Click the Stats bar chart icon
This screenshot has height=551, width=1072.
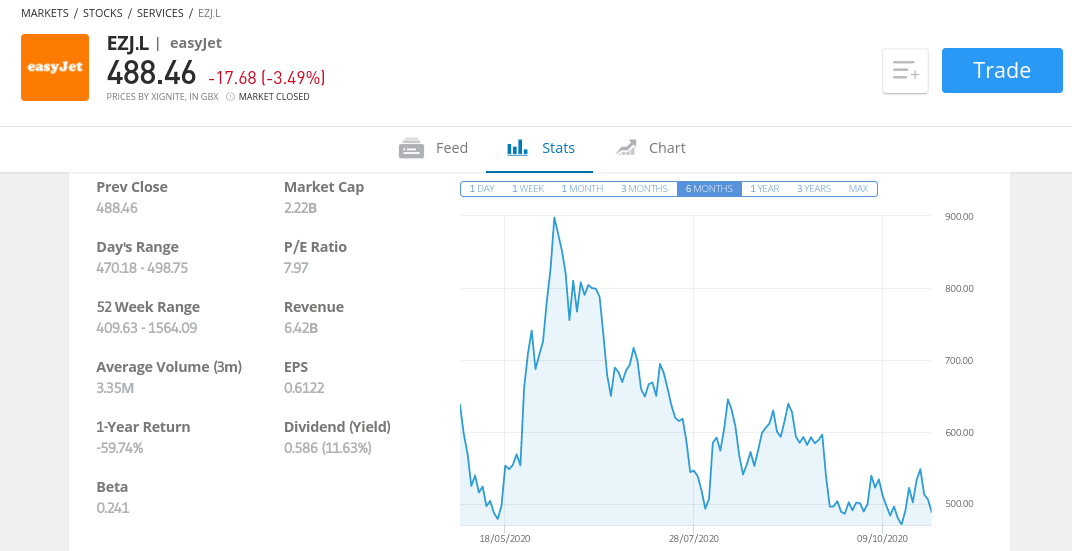pyautogui.click(x=518, y=148)
